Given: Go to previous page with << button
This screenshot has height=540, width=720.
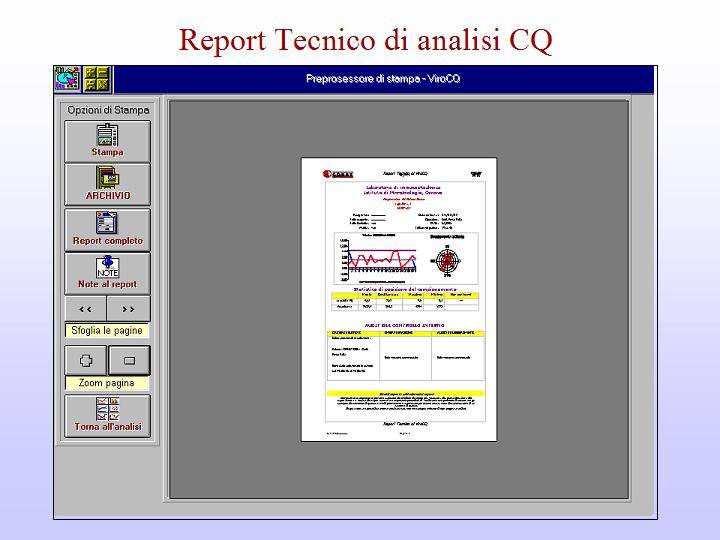Looking at the screenshot, I should click(86, 308).
